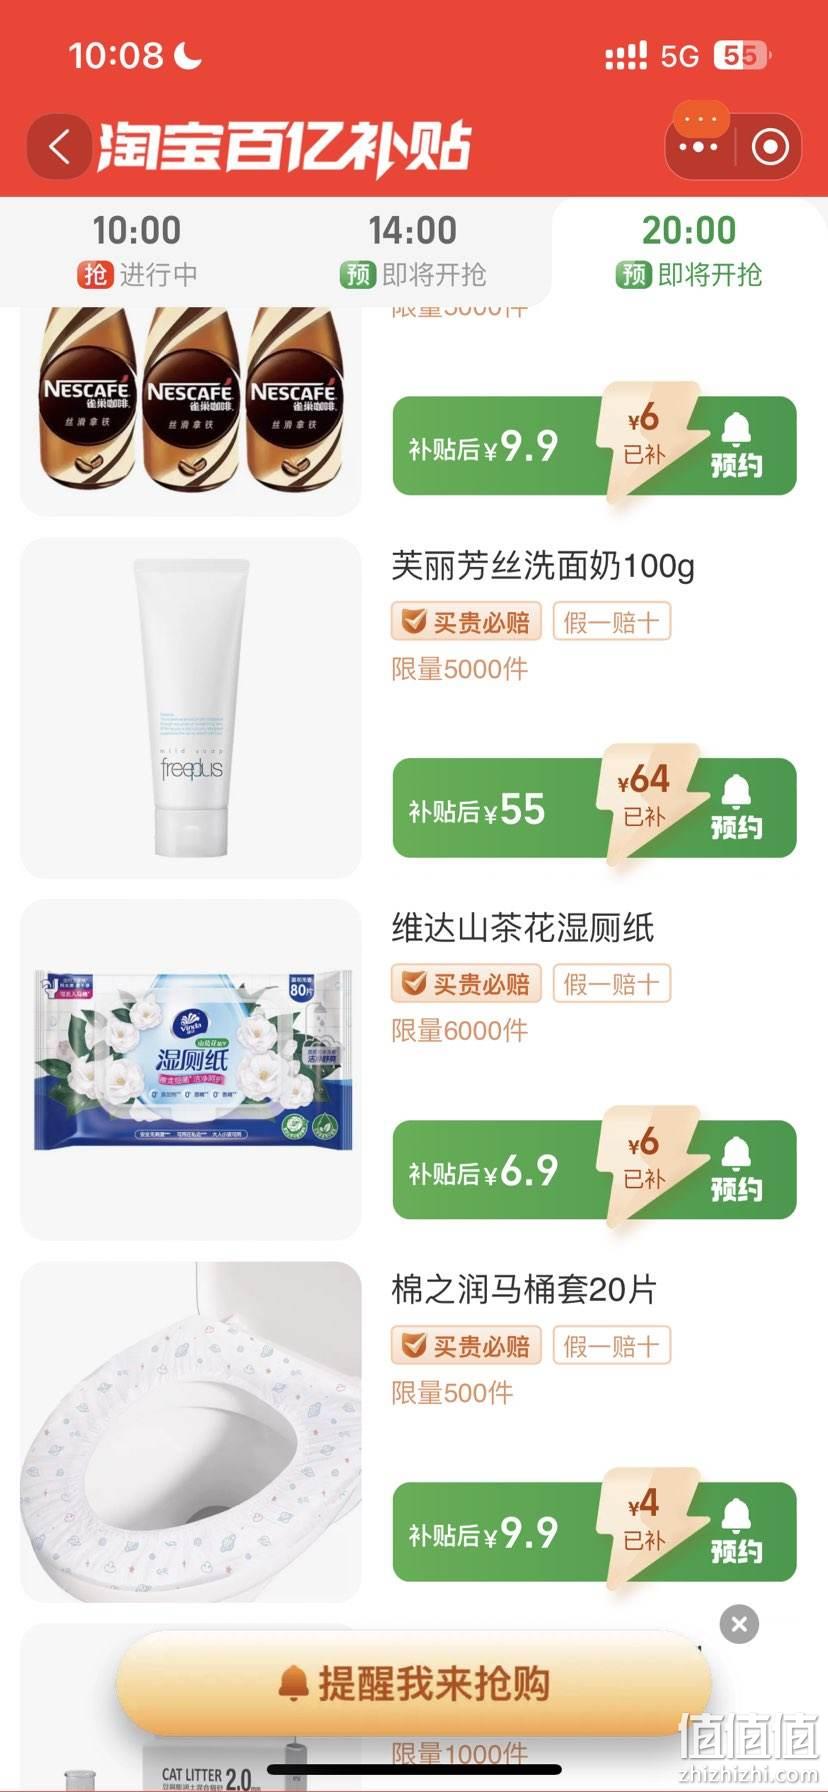Tap 假一赔十 badge under 维达山茶花湿厕纸
The image size is (828, 1792).
pos(611,984)
